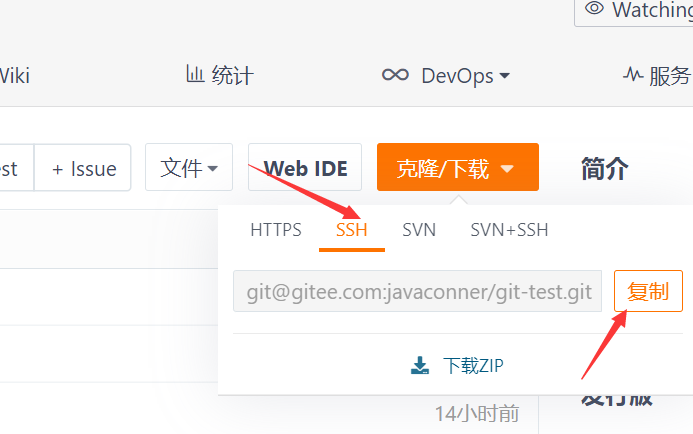Click the Watching button

coord(635,11)
